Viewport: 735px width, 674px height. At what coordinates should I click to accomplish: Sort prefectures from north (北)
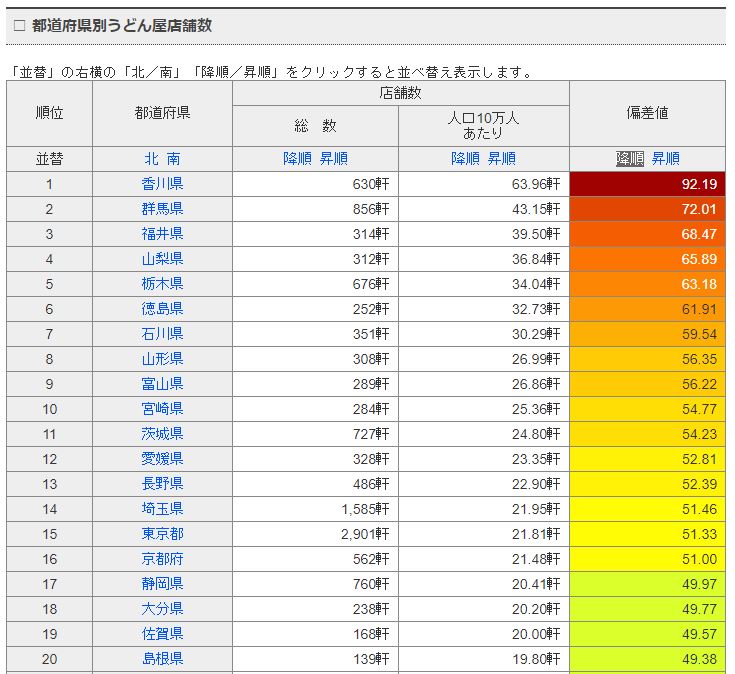point(151,159)
